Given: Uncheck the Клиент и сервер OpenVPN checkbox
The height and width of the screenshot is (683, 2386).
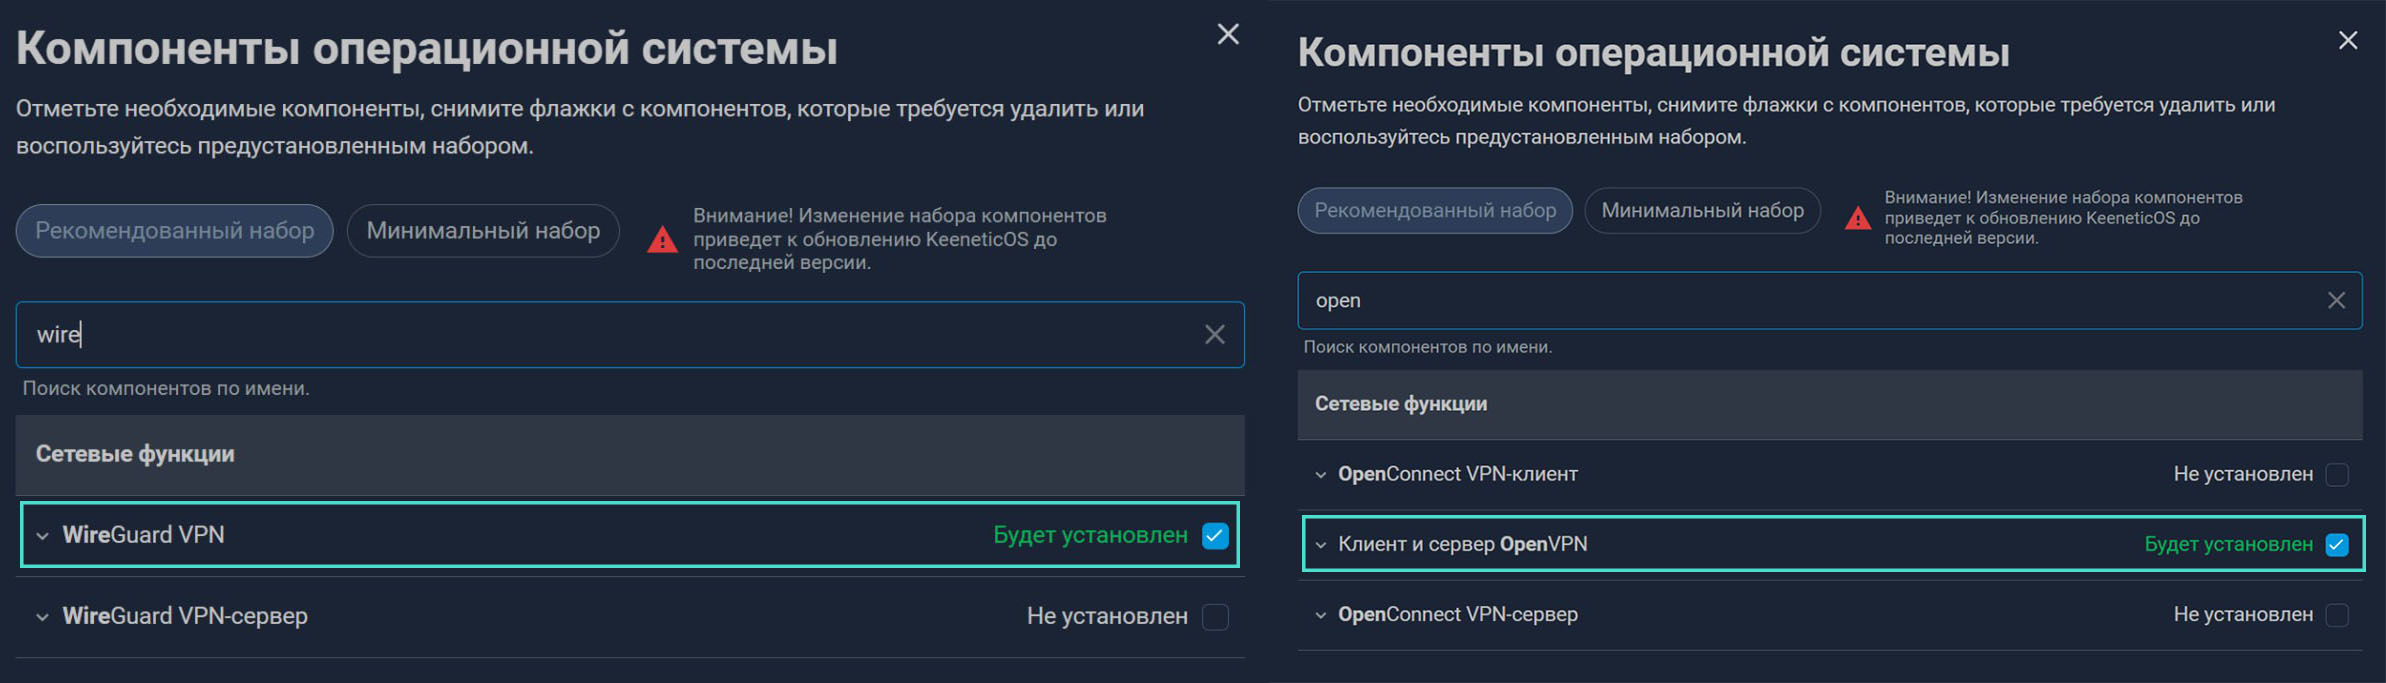Looking at the screenshot, I should (2337, 545).
